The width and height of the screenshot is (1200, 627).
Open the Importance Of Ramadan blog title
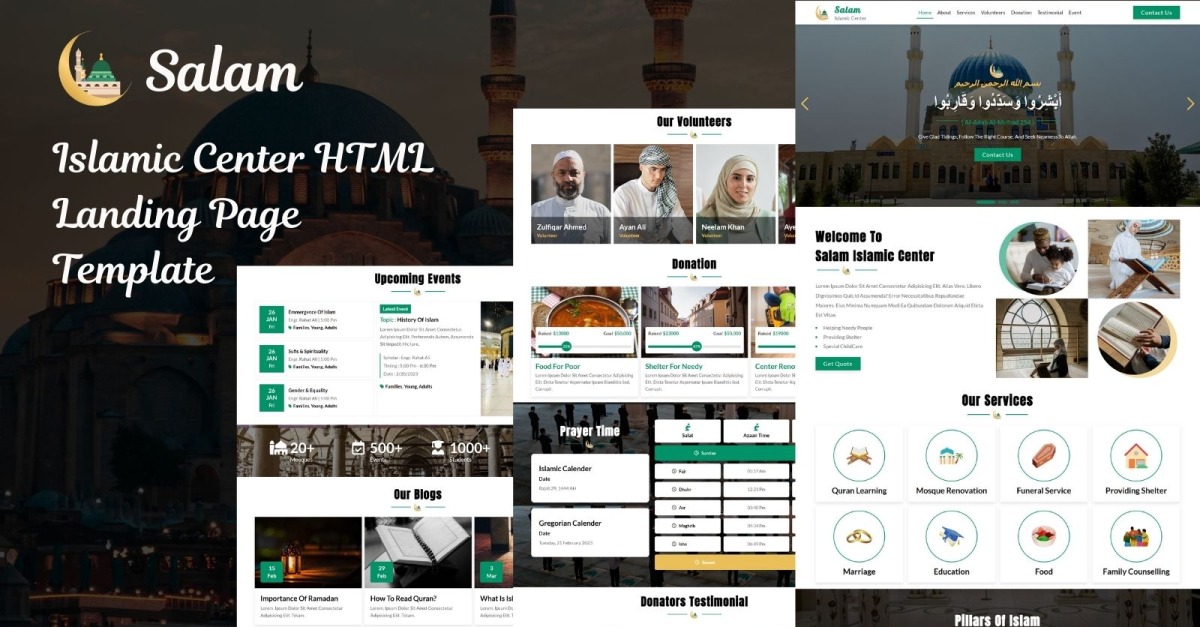tap(299, 598)
